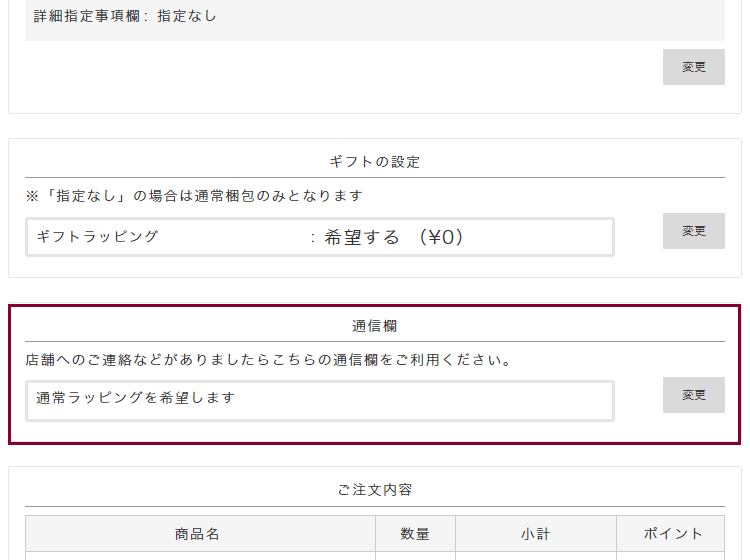Click the colon separator in gift wrapping row

313,238
